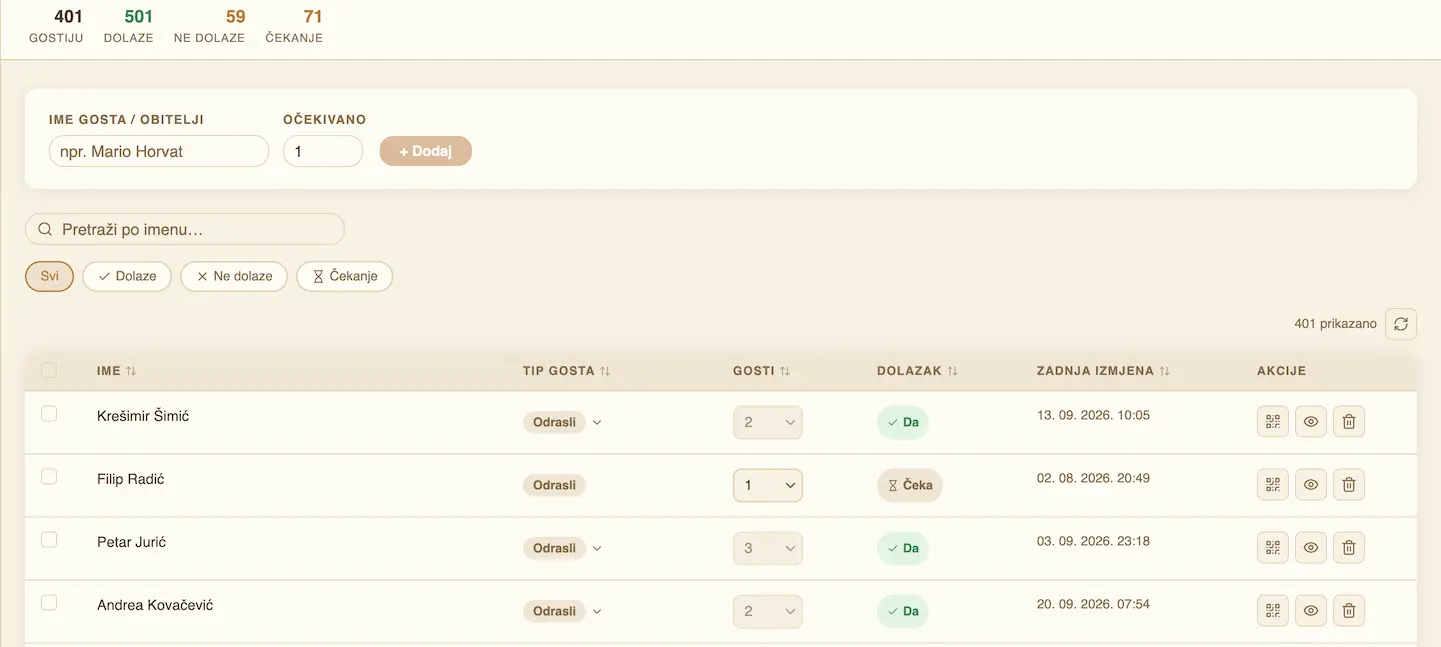Sort table by GOSTI column
The height and width of the screenshot is (647, 1441).
(762, 371)
